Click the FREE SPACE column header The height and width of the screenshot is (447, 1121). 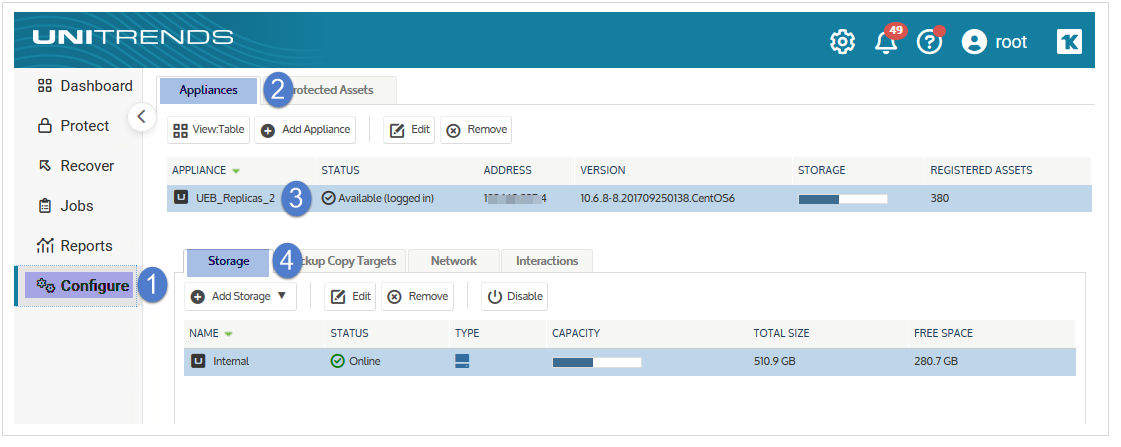943,333
